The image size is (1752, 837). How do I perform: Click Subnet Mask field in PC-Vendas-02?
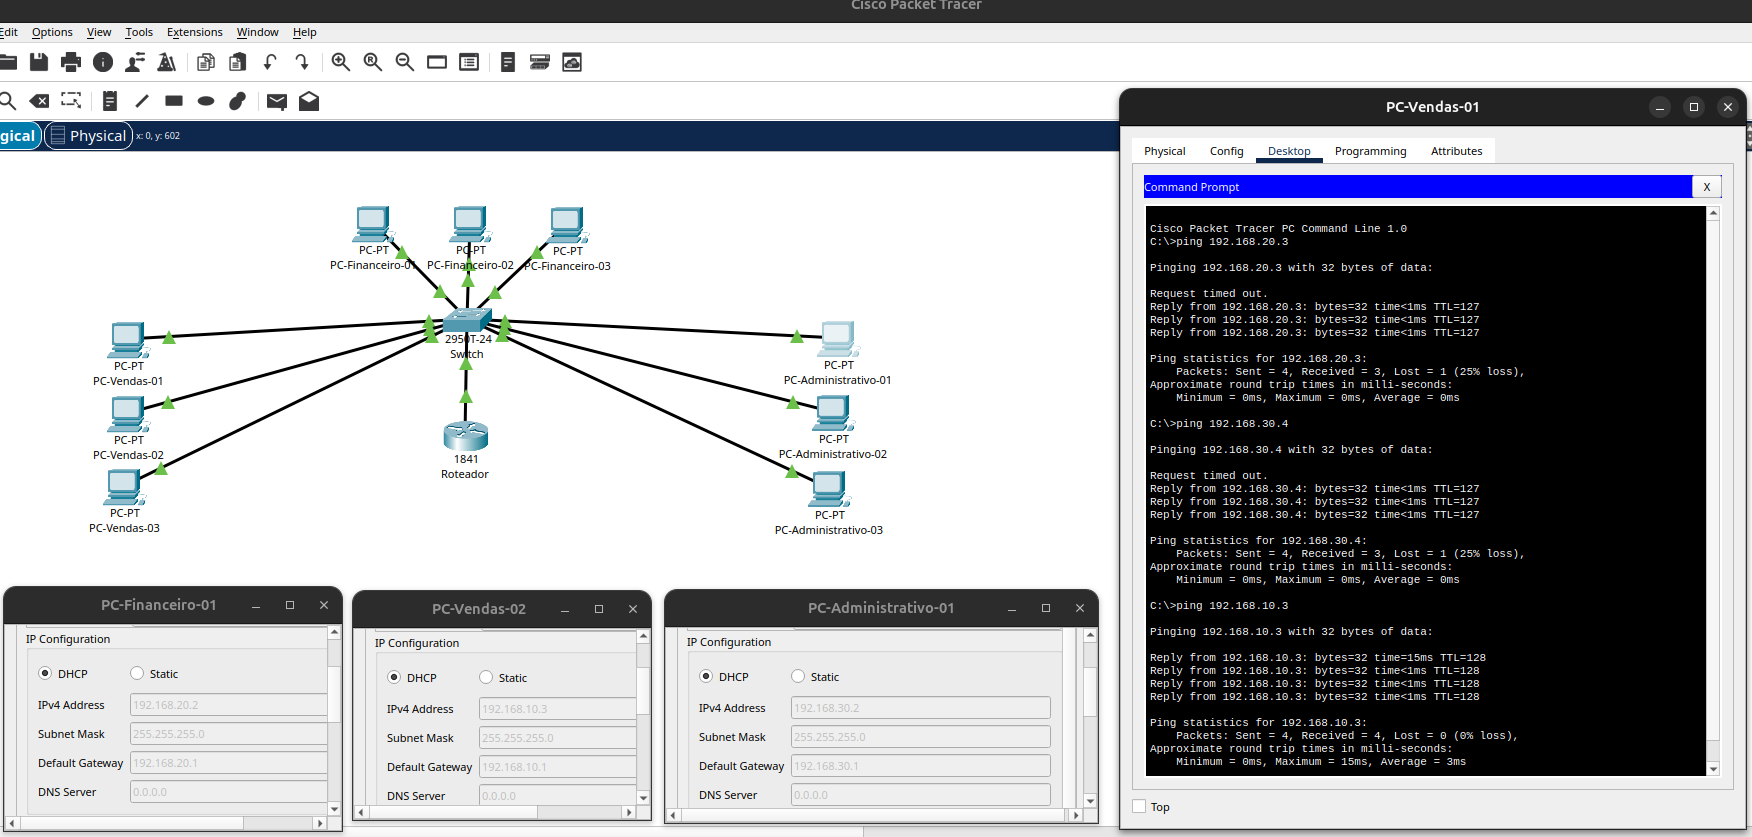pyautogui.click(x=558, y=737)
